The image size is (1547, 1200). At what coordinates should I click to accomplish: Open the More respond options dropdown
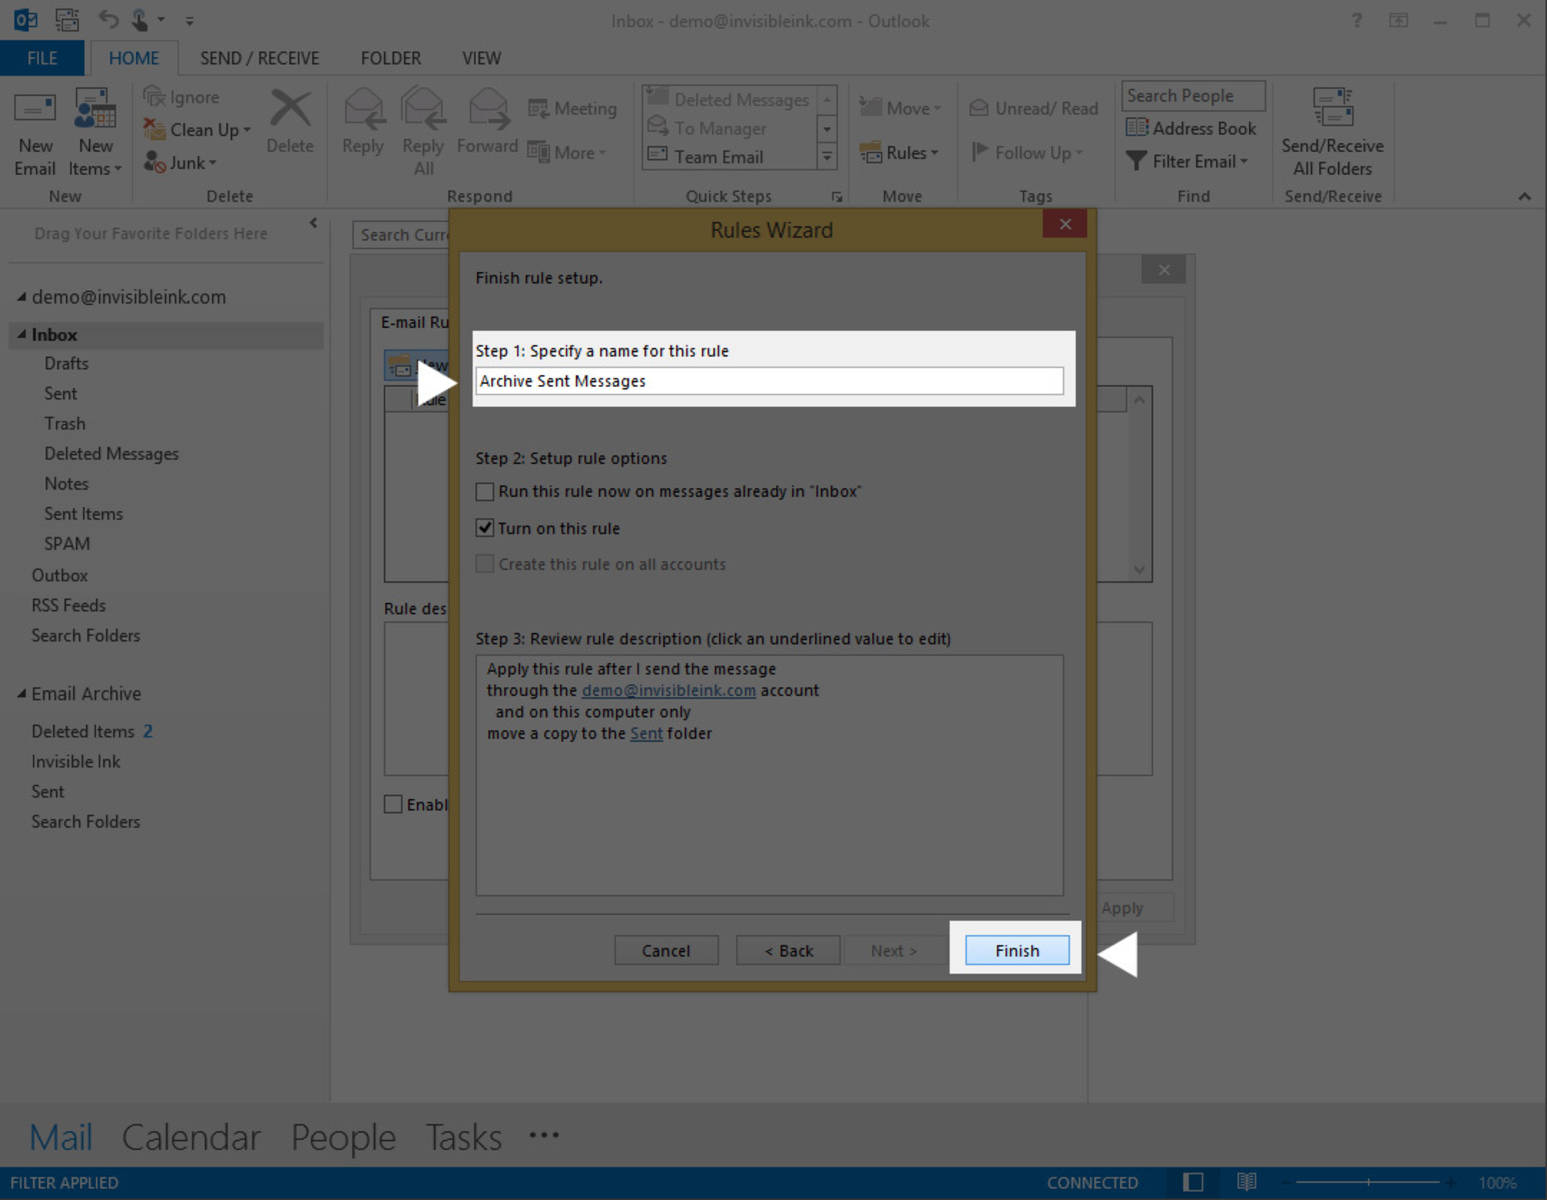[567, 152]
